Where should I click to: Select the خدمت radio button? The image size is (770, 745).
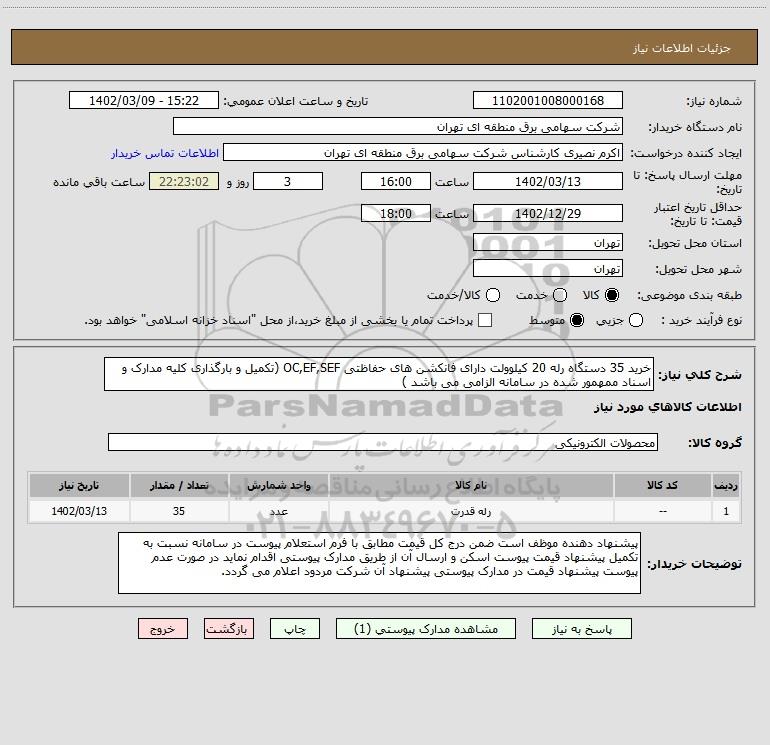560,295
